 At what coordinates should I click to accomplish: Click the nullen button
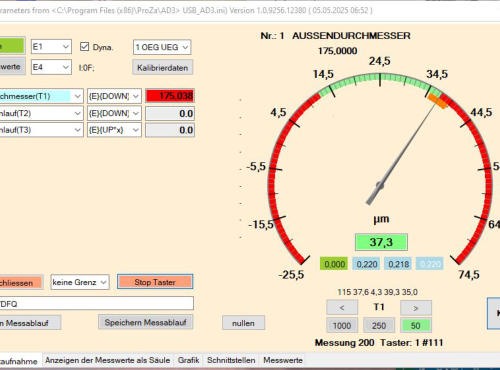tap(243, 323)
